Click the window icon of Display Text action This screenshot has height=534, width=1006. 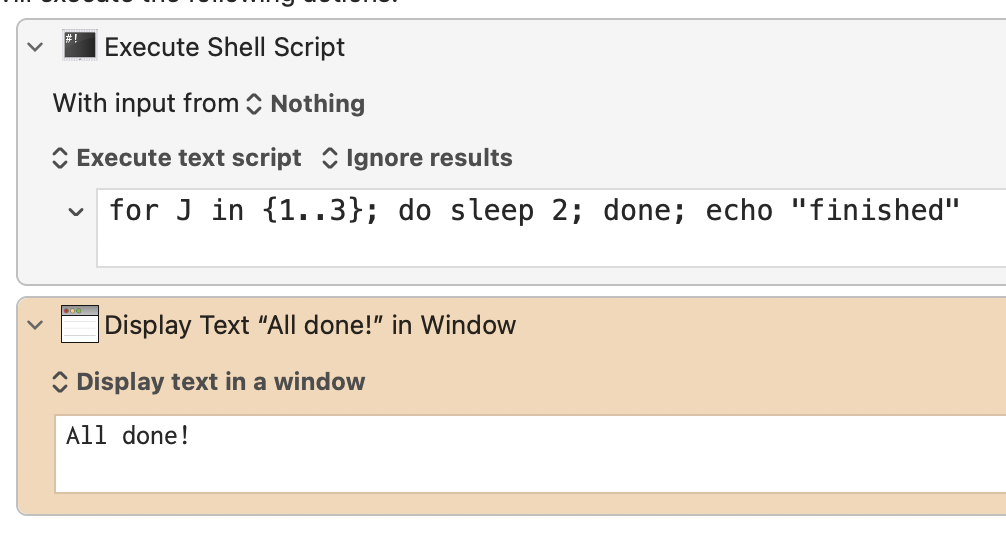pos(79,324)
